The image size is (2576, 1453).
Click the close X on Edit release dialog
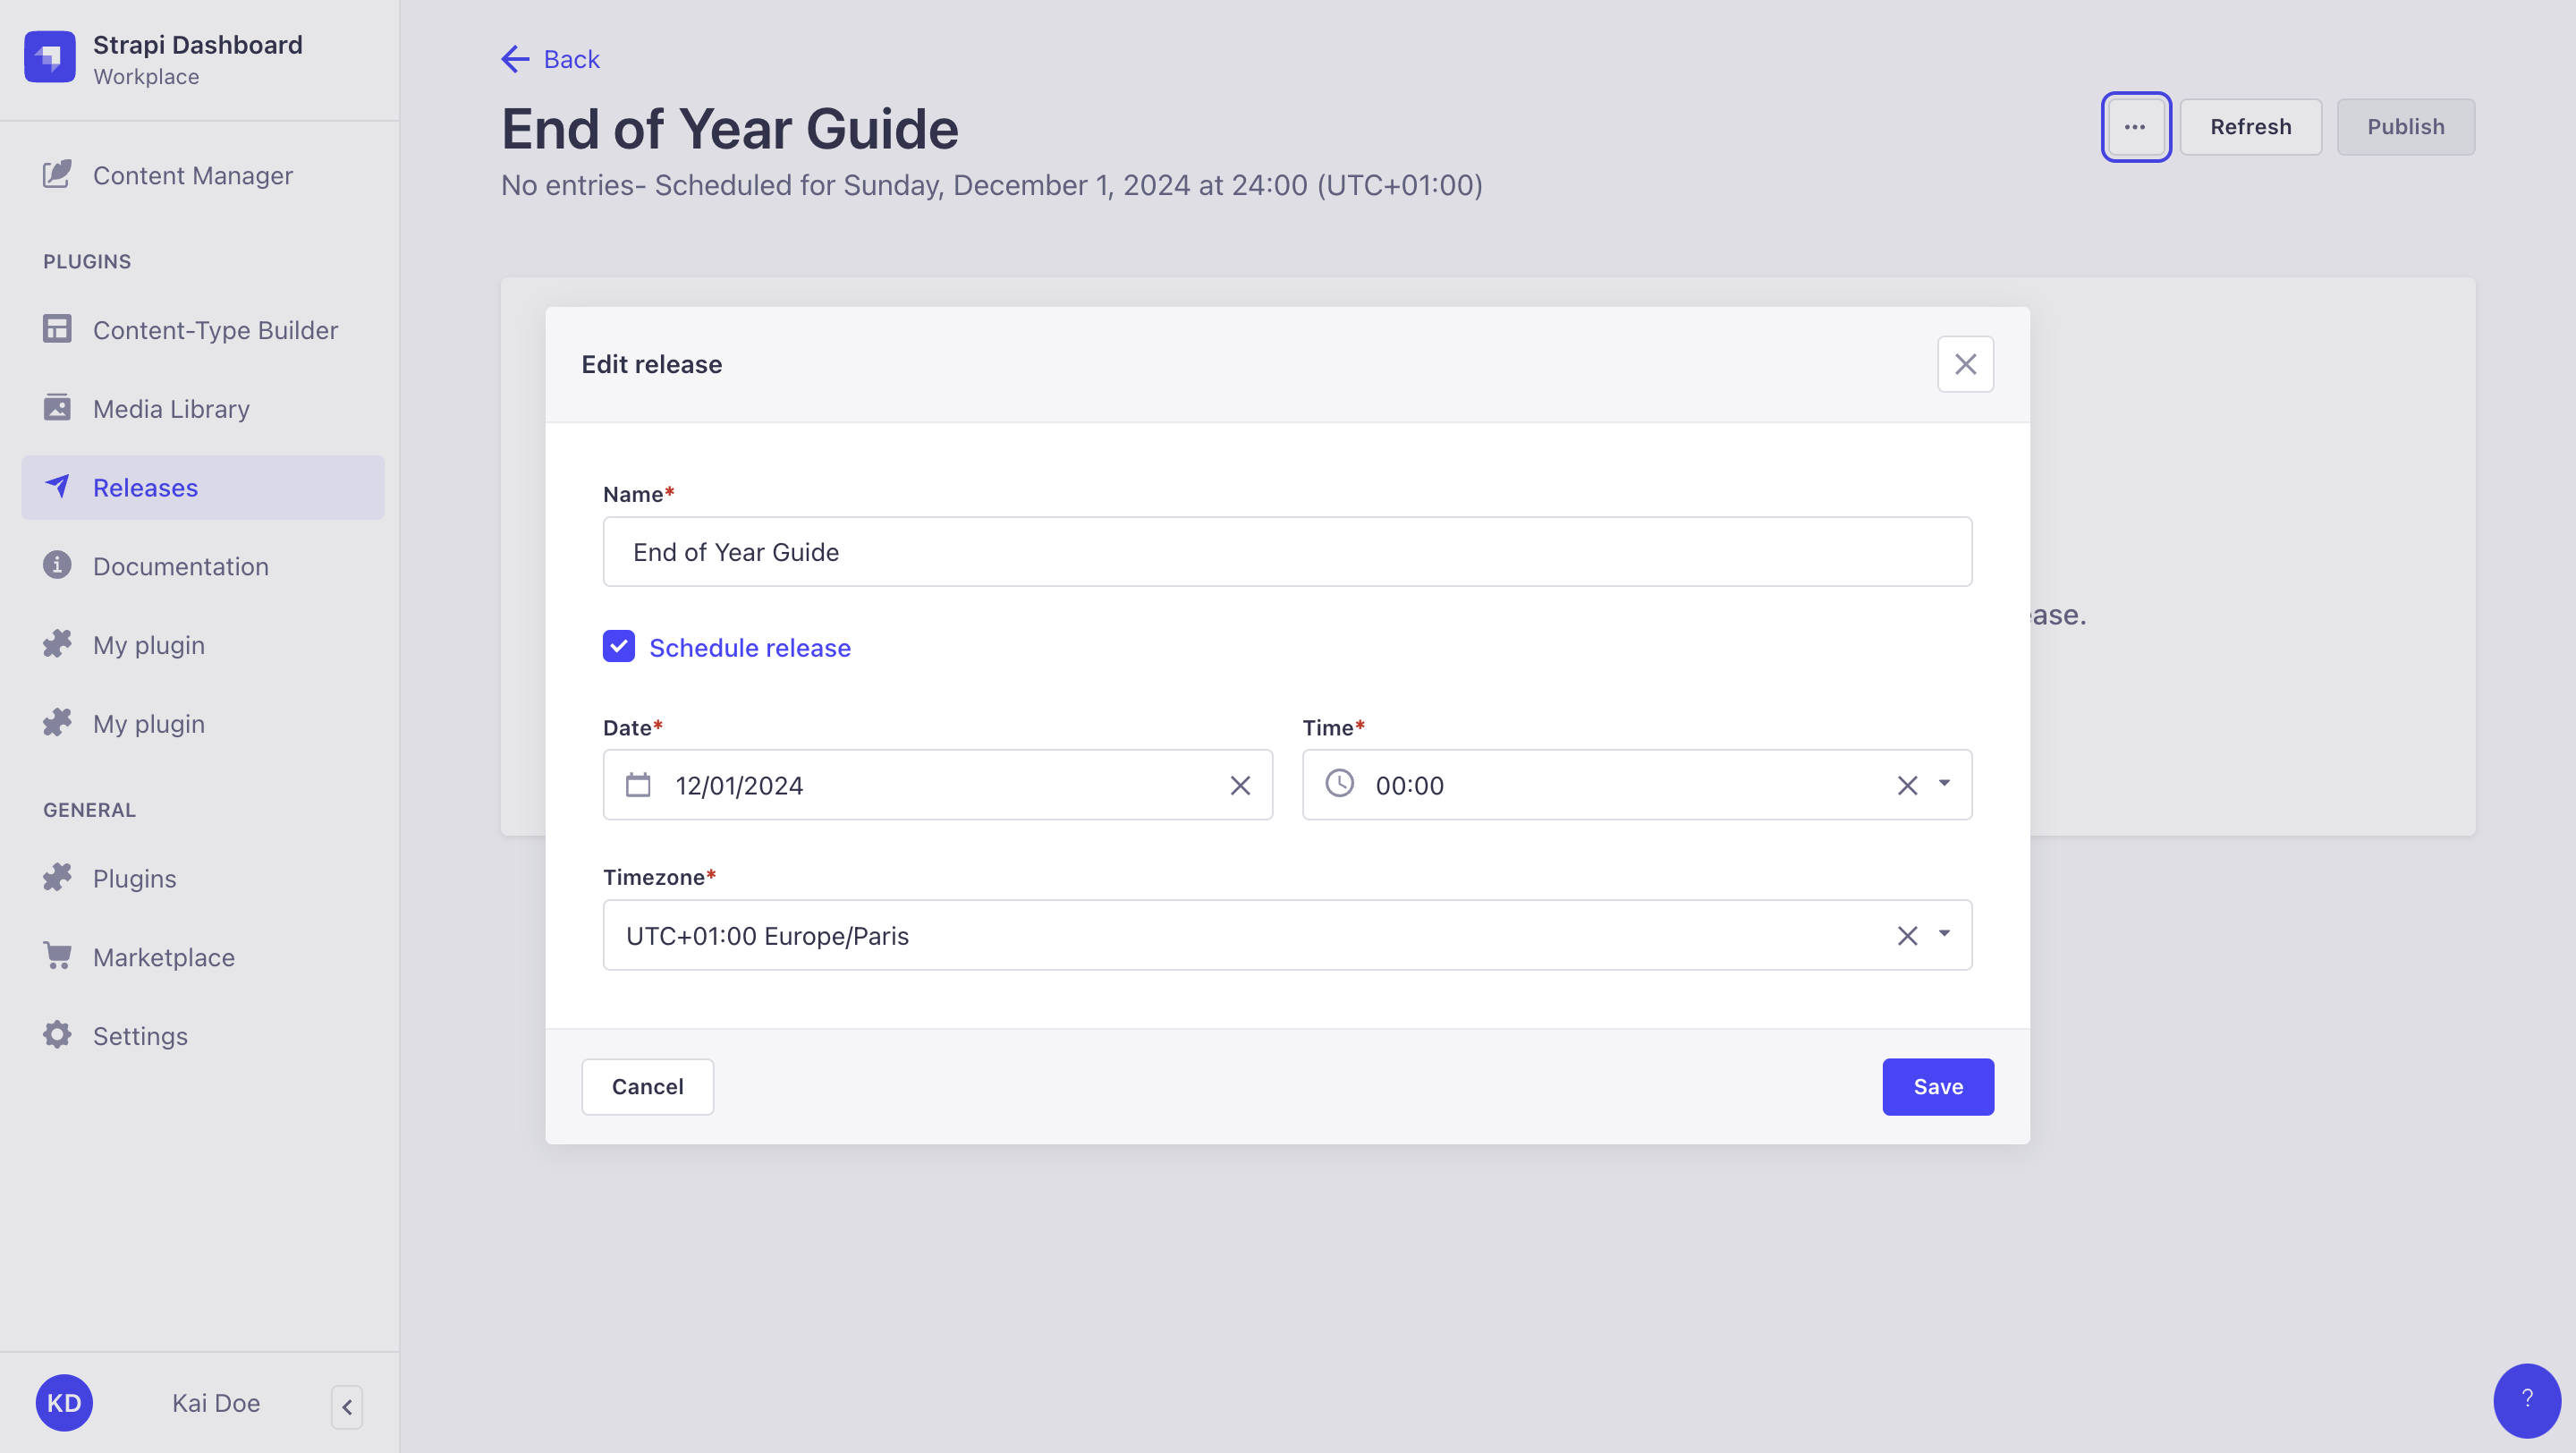pos(1966,364)
